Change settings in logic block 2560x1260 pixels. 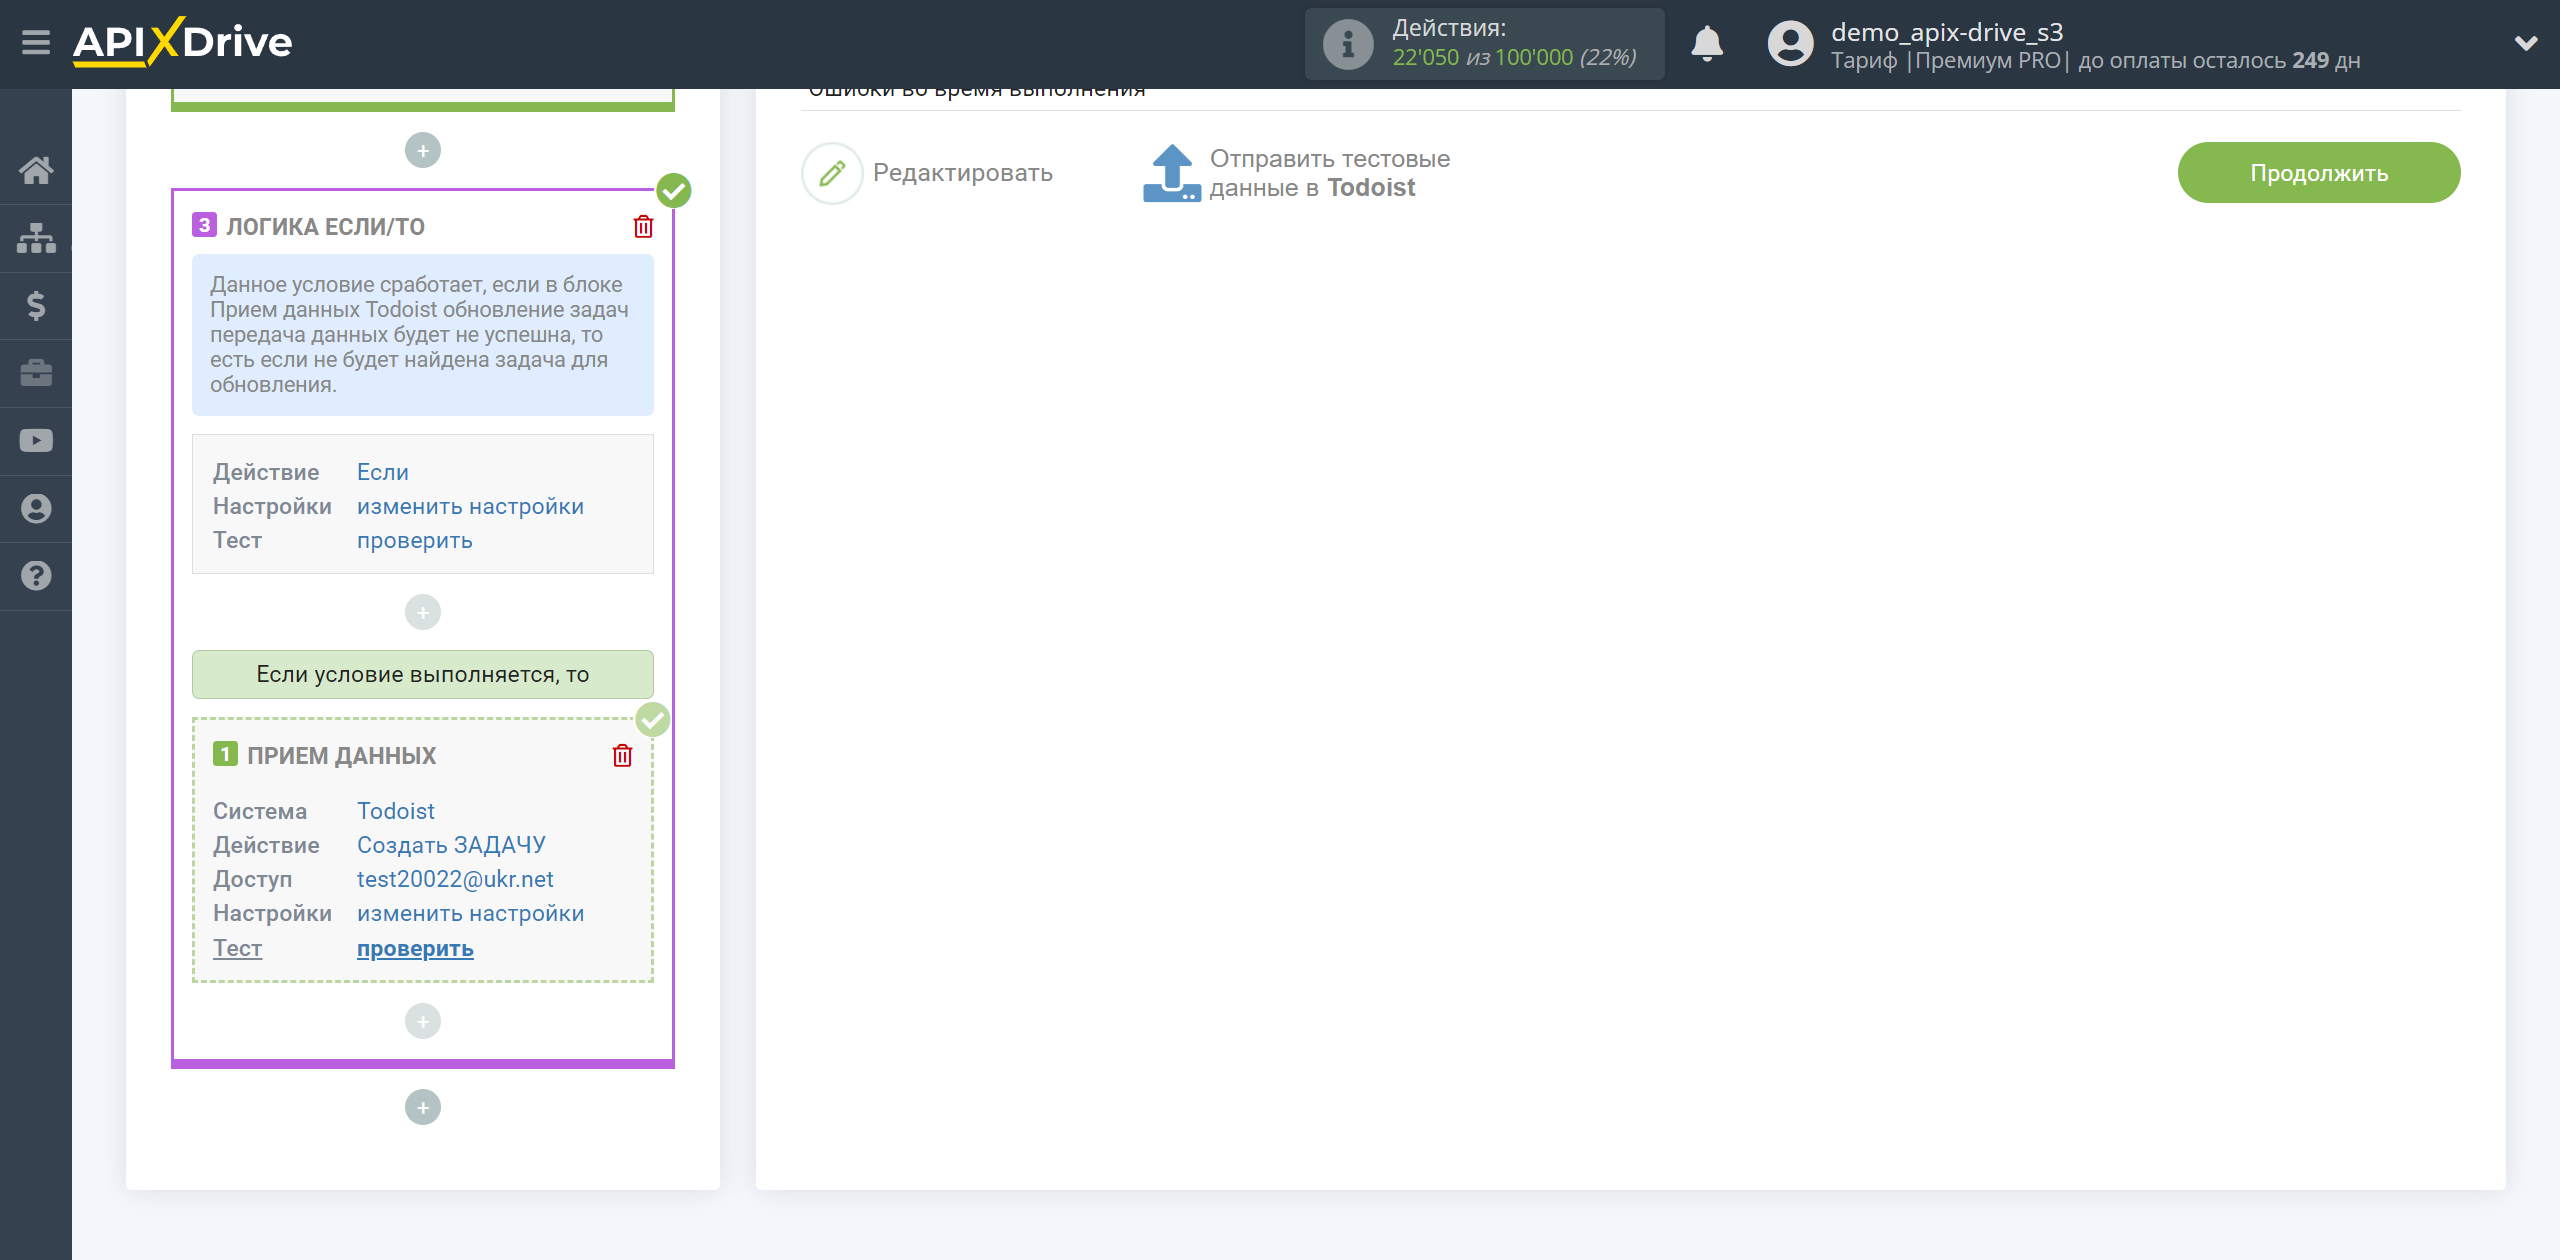click(x=470, y=506)
